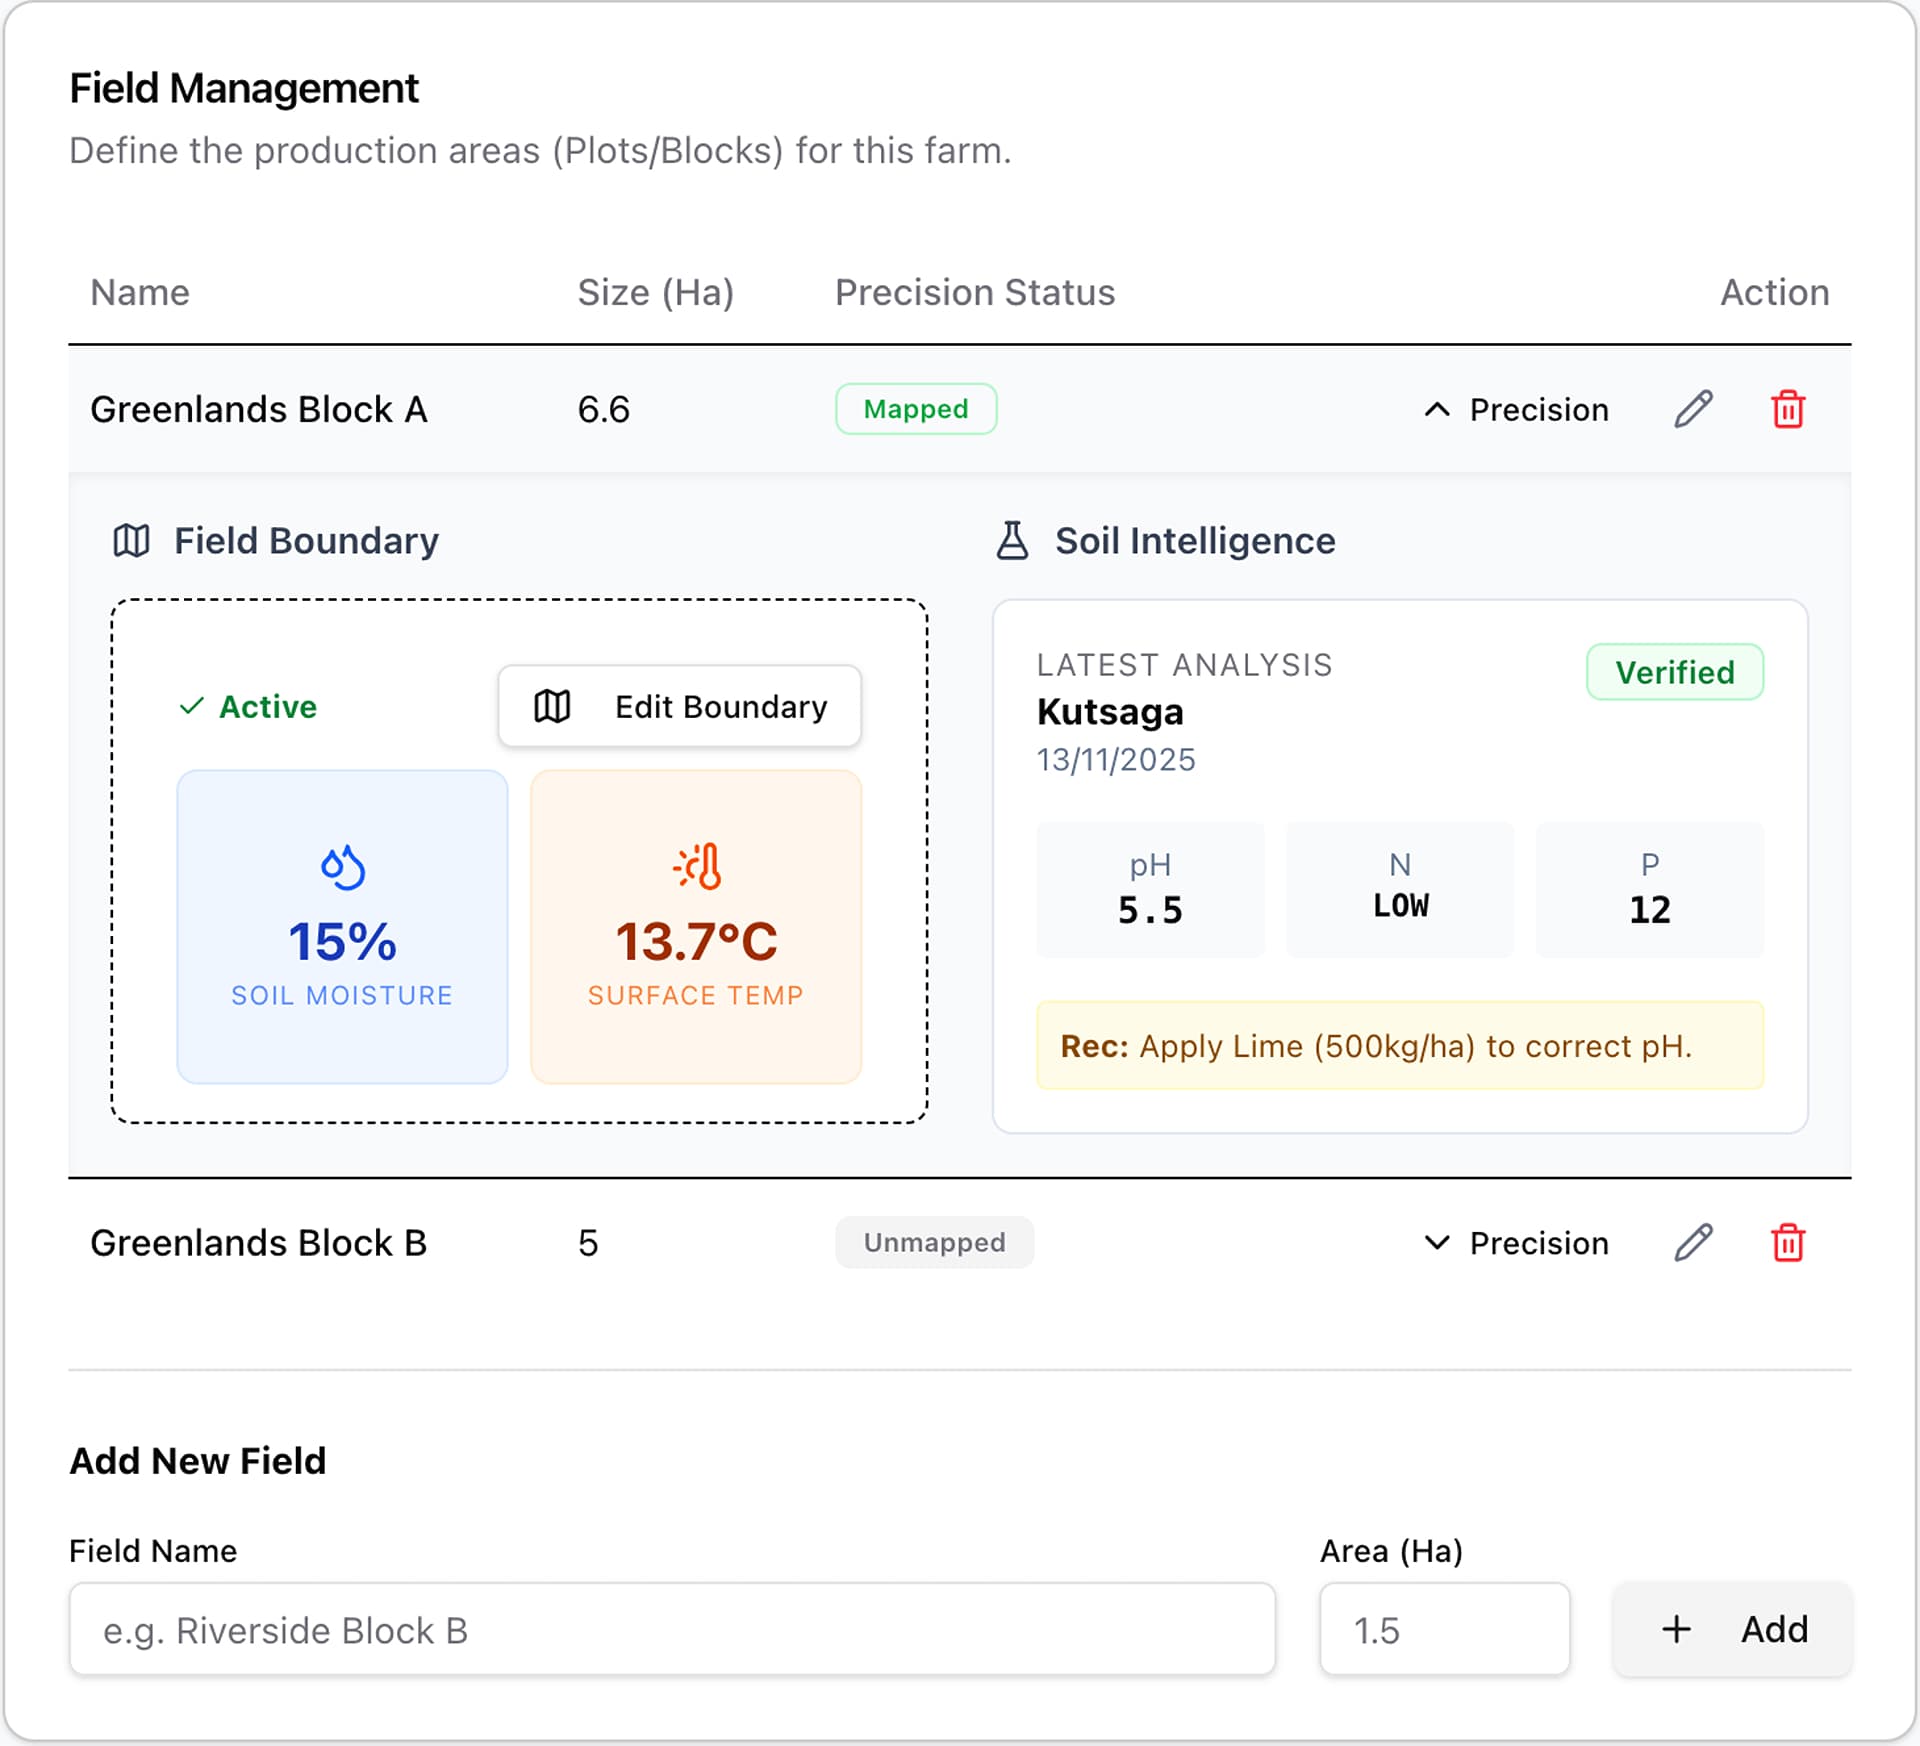
Task: Click the map icon beside Field Boundary
Action: click(x=131, y=540)
